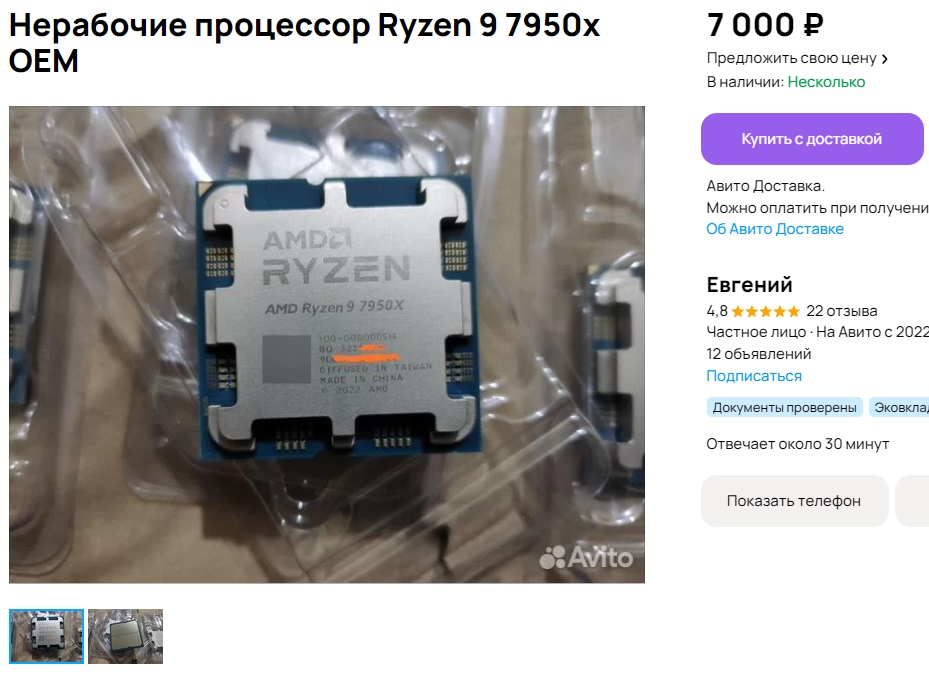Image resolution: width=929 pixels, height=699 pixels.
Task: Click Подписаться to follow seller
Action: (x=754, y=376)
